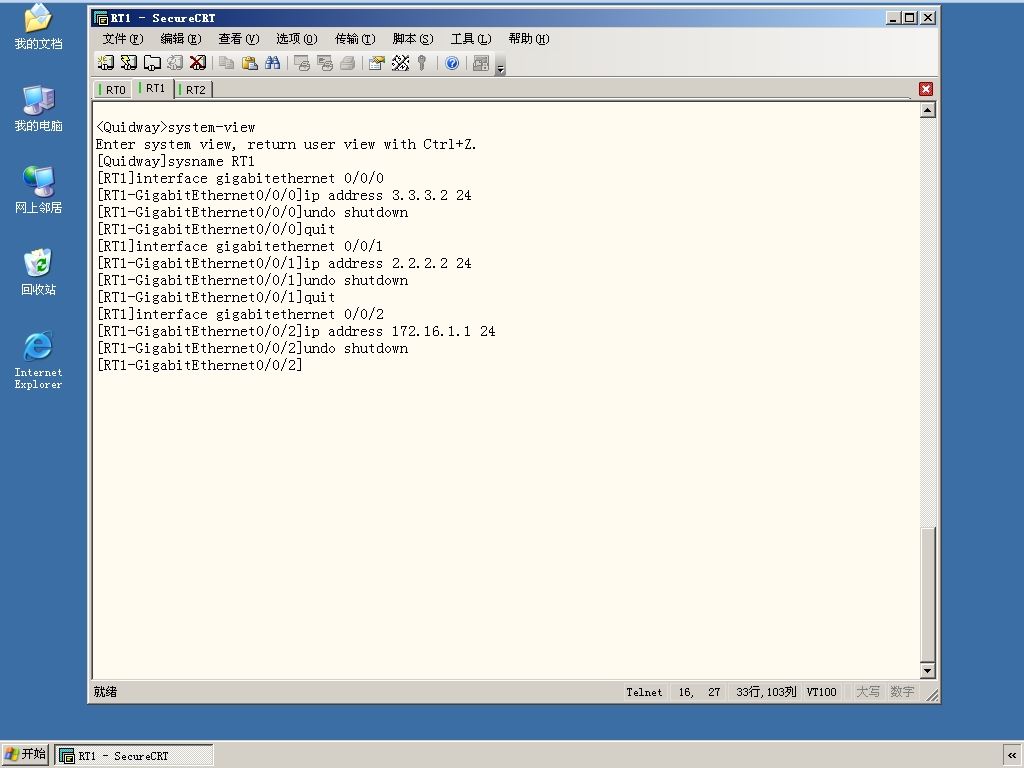Select the 我的电脑 desktop icon
The height and width of the screenshot is (768, 1024).
(x=38, y=108)
